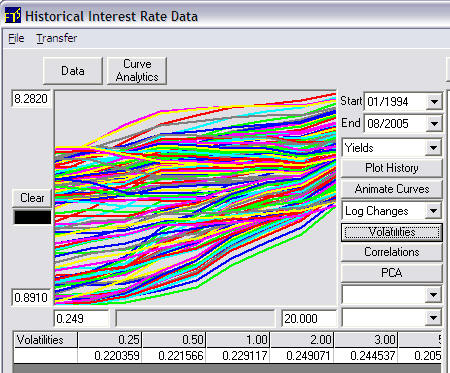Click the FTS application icon in title bar
450x373 pixels.
(x=13, y=15)
